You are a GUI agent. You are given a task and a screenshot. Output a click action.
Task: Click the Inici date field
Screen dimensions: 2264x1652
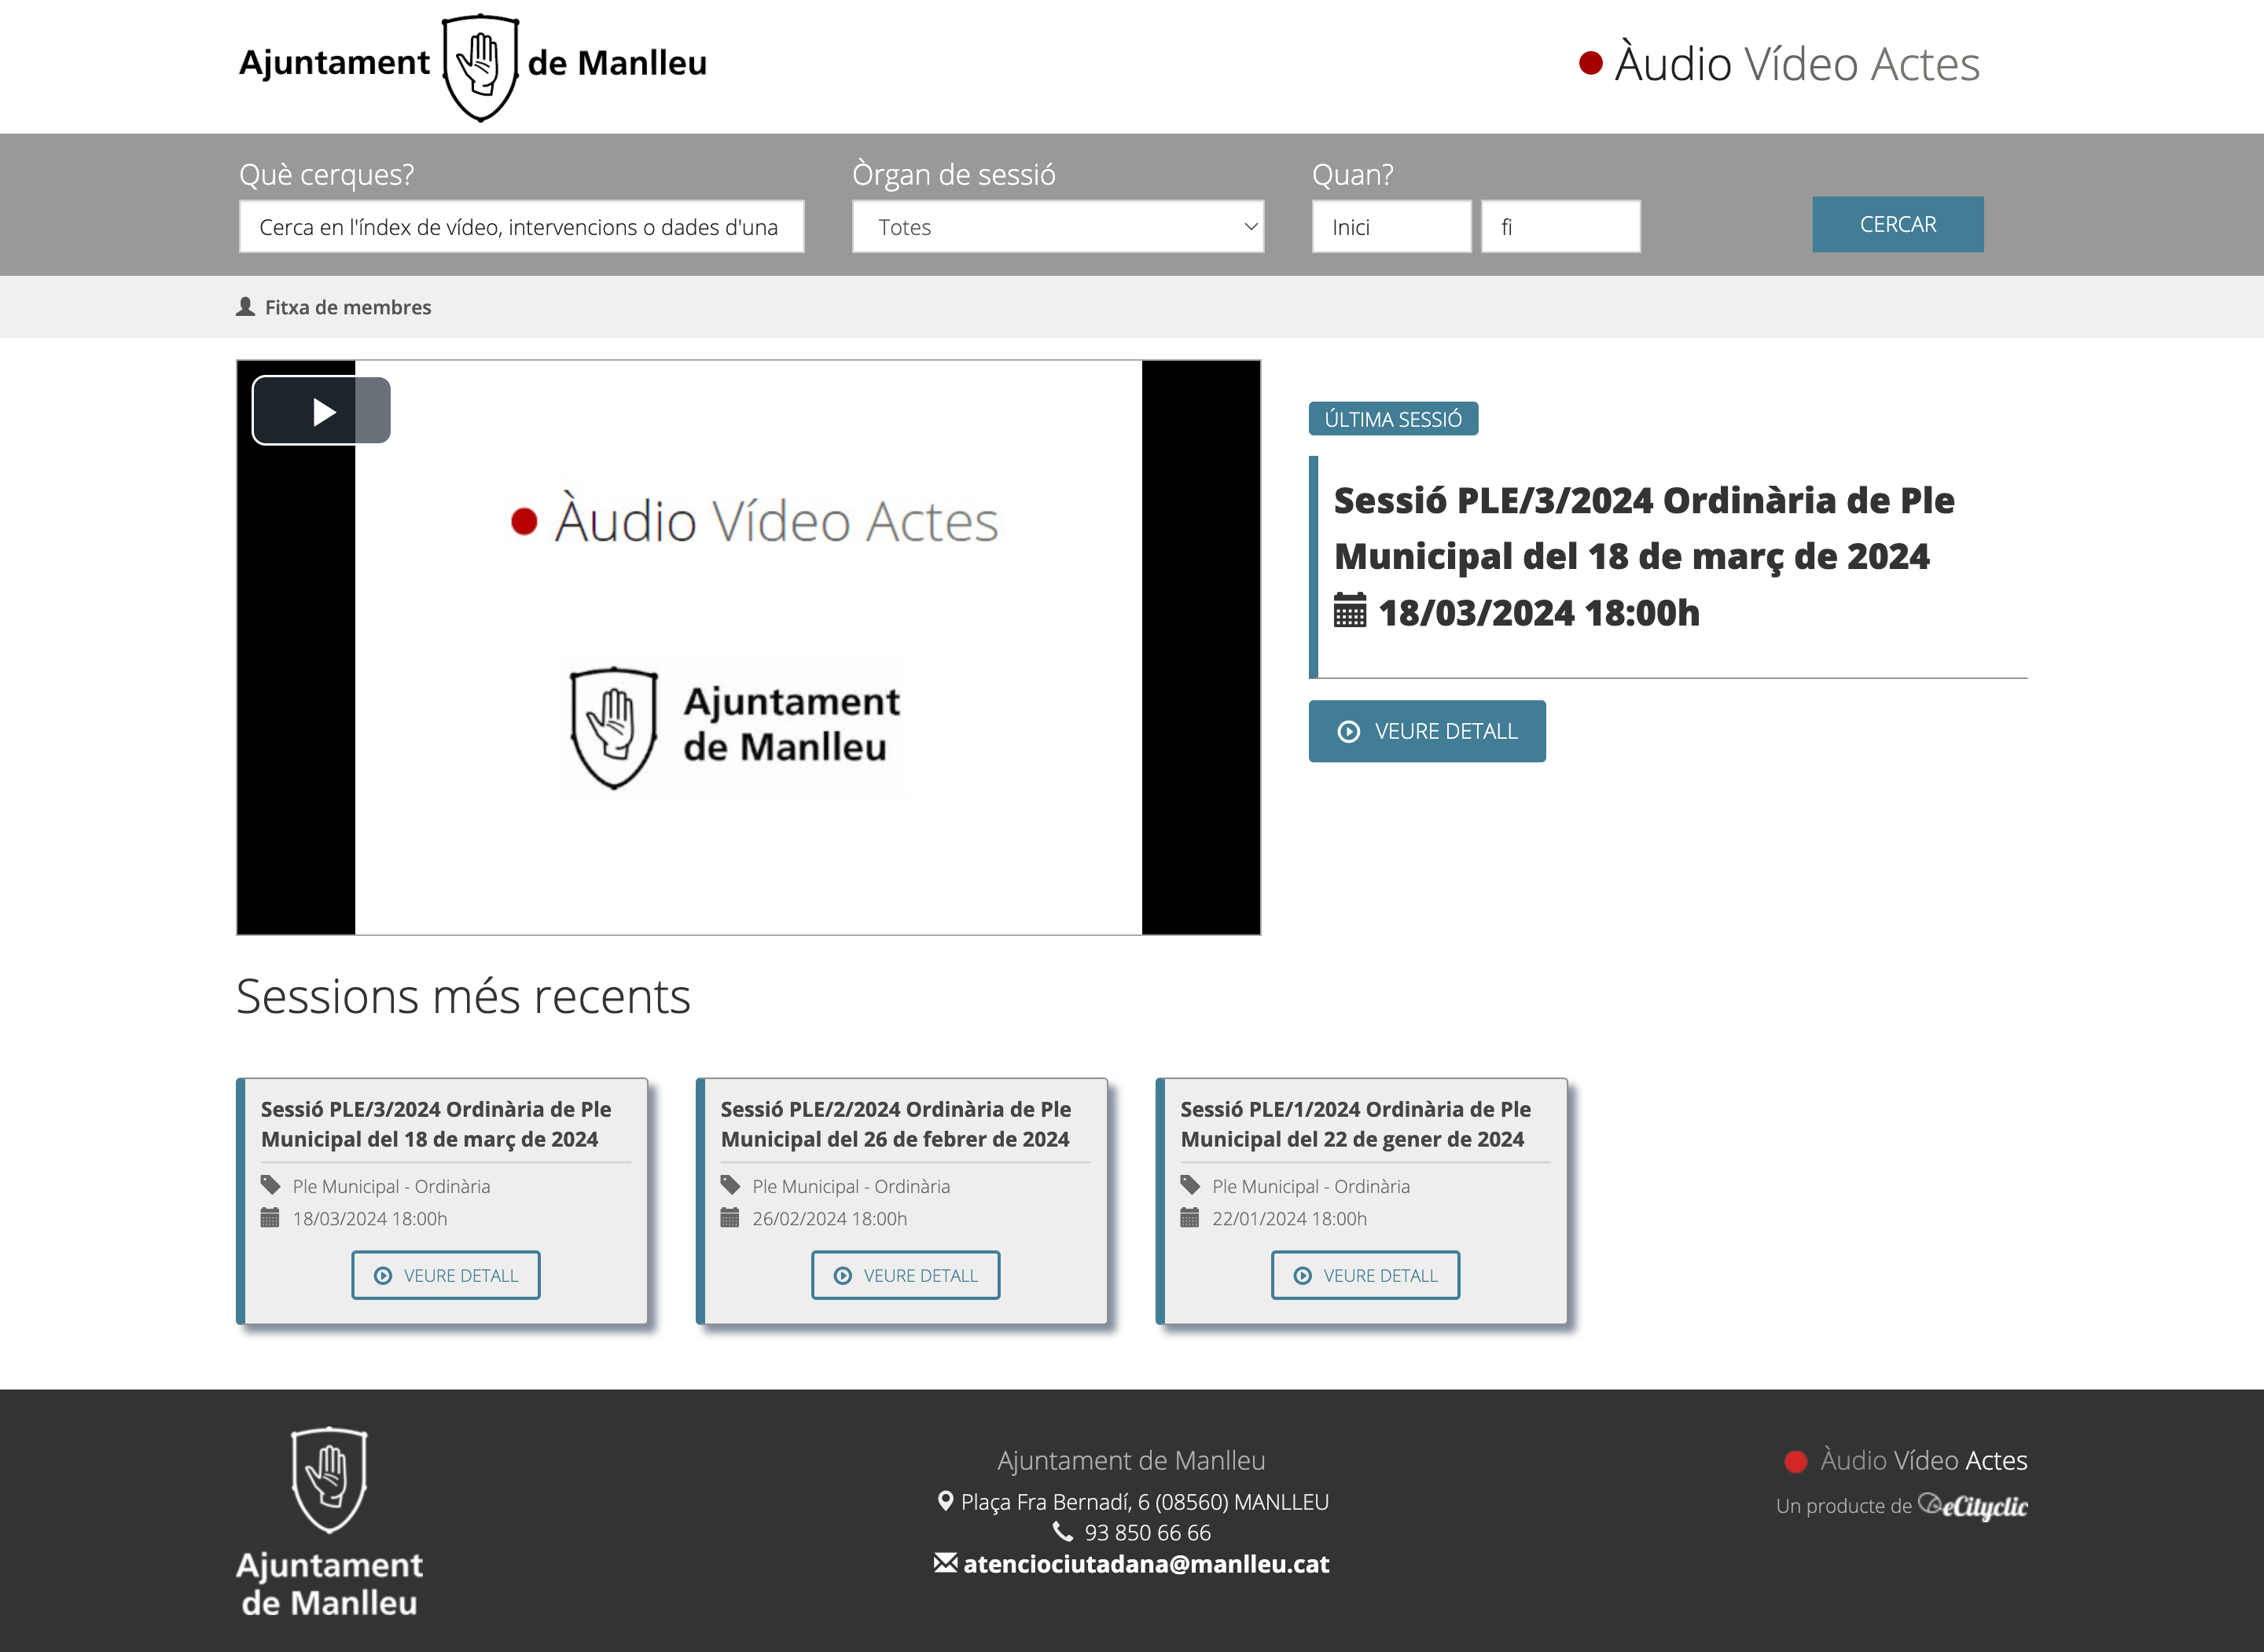tap(1391, 227)
